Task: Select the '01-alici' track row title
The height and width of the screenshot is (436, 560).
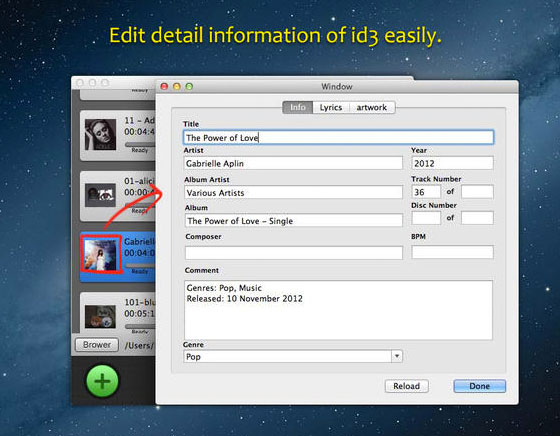Action: [140, 181]
